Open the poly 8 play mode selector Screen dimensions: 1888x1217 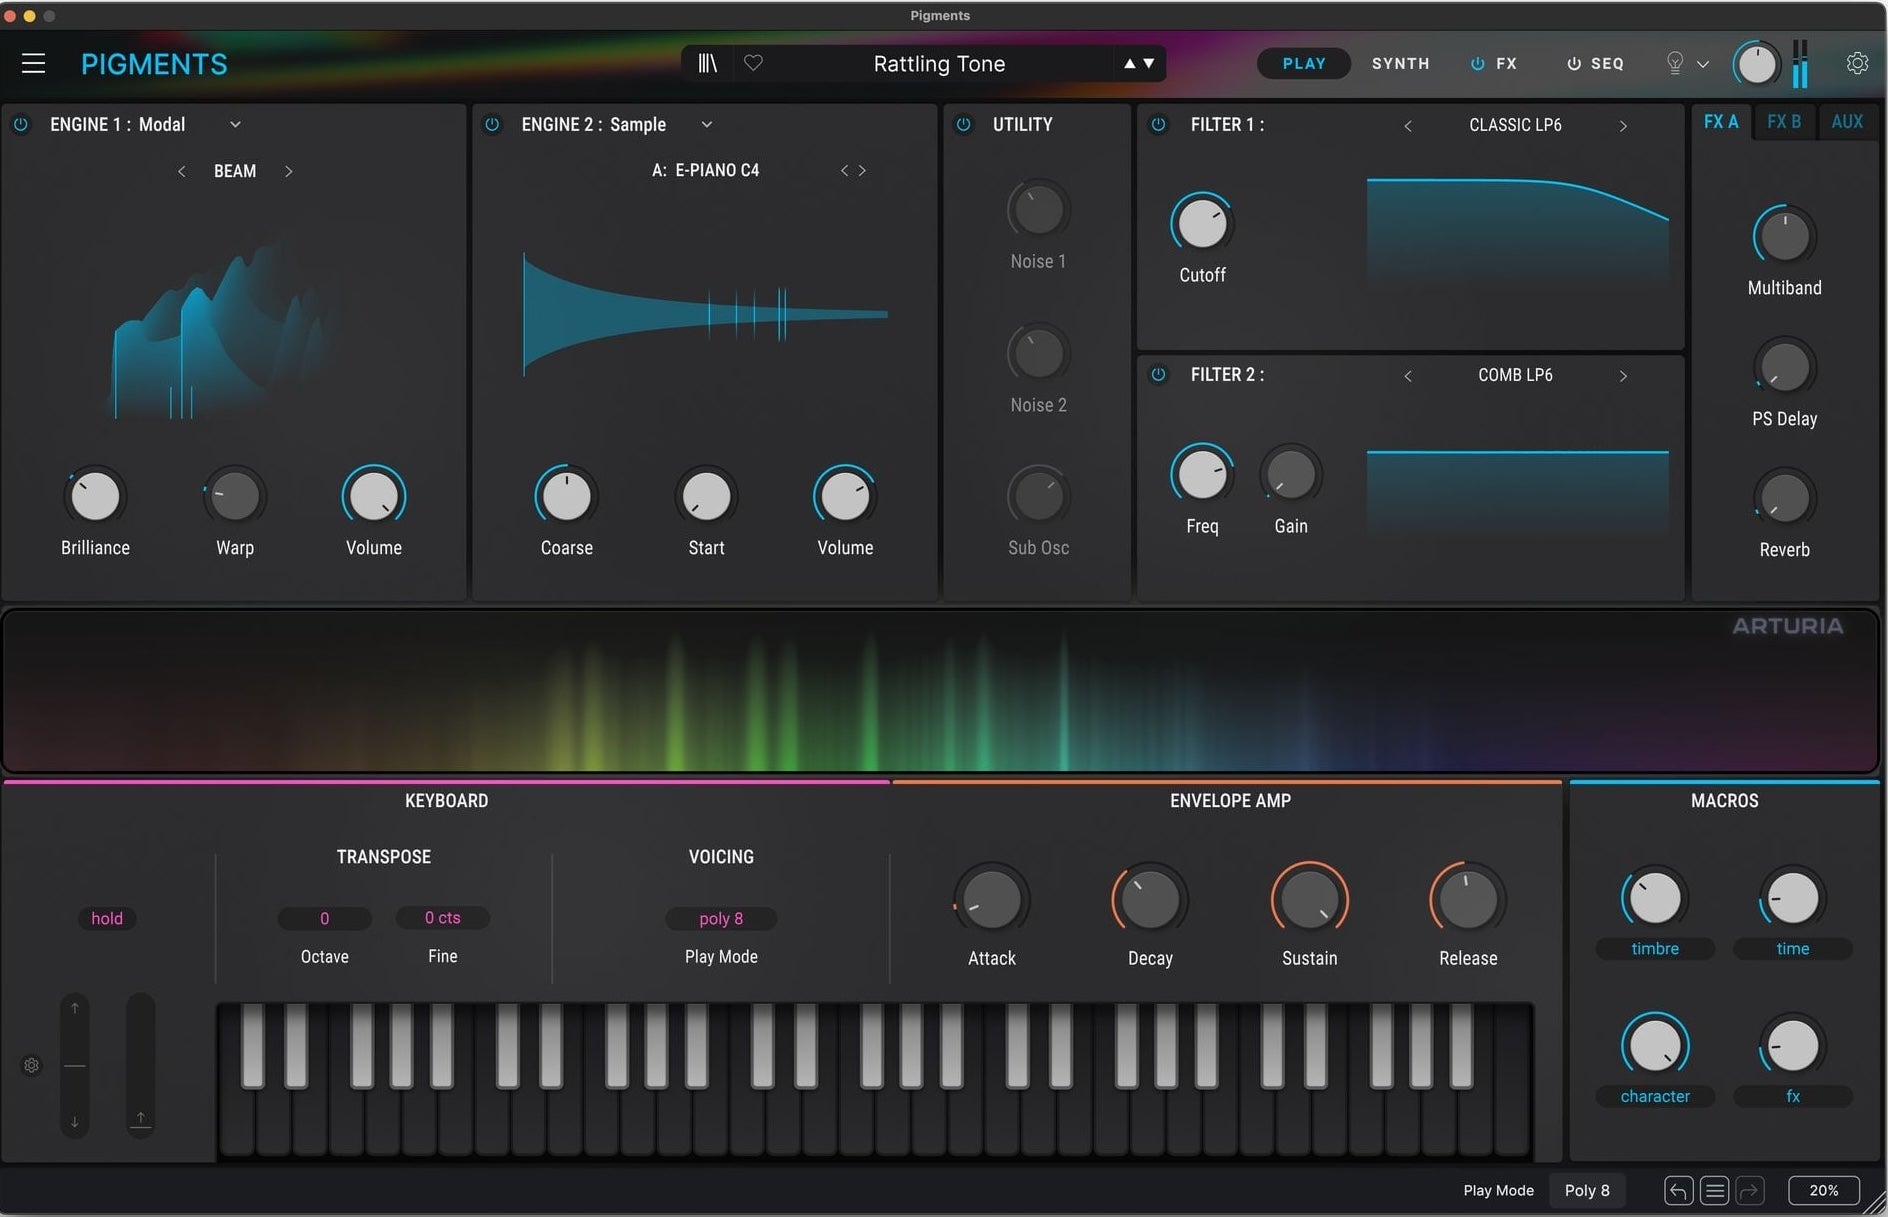pos(721,918)
